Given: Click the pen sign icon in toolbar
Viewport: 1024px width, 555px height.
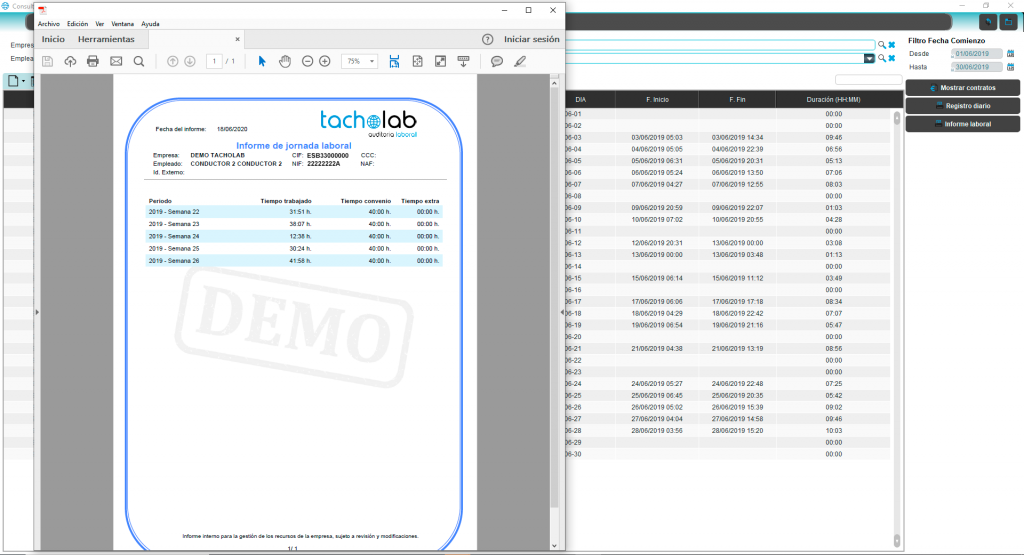Looking at the screenshot, I should click(519, 61).
